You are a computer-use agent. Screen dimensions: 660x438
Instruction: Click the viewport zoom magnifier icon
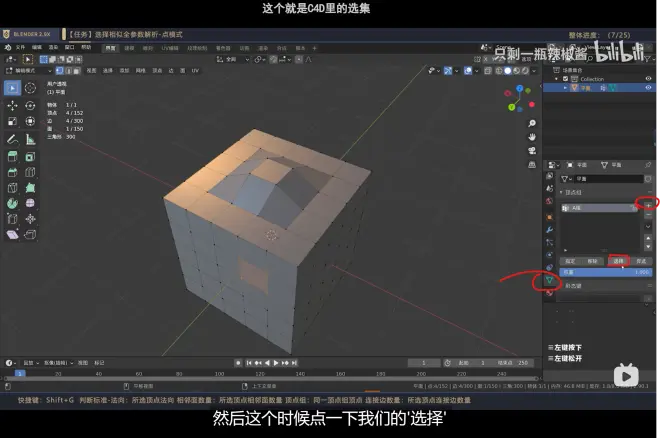pos(532,123)
